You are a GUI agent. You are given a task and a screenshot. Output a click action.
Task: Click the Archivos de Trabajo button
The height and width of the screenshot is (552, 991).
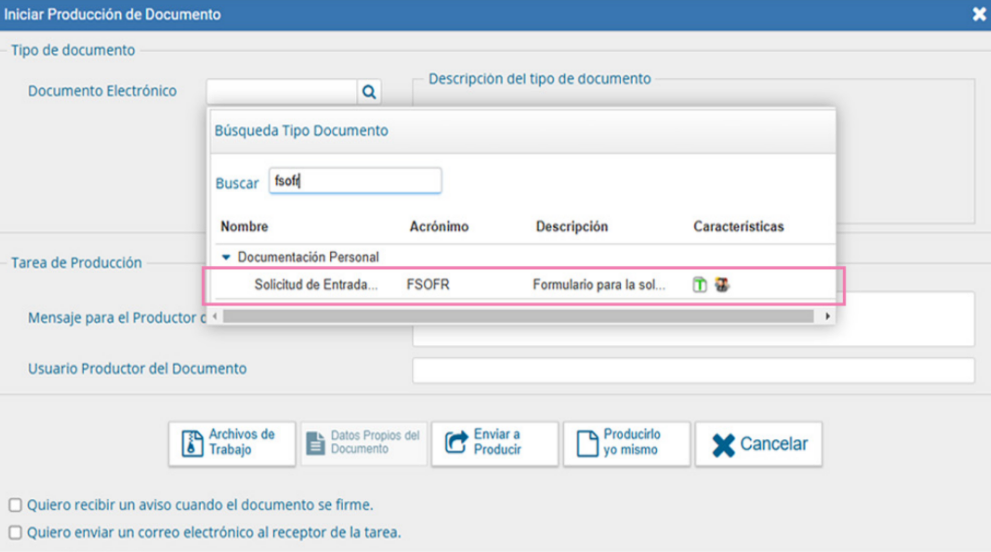coord(232,443)
